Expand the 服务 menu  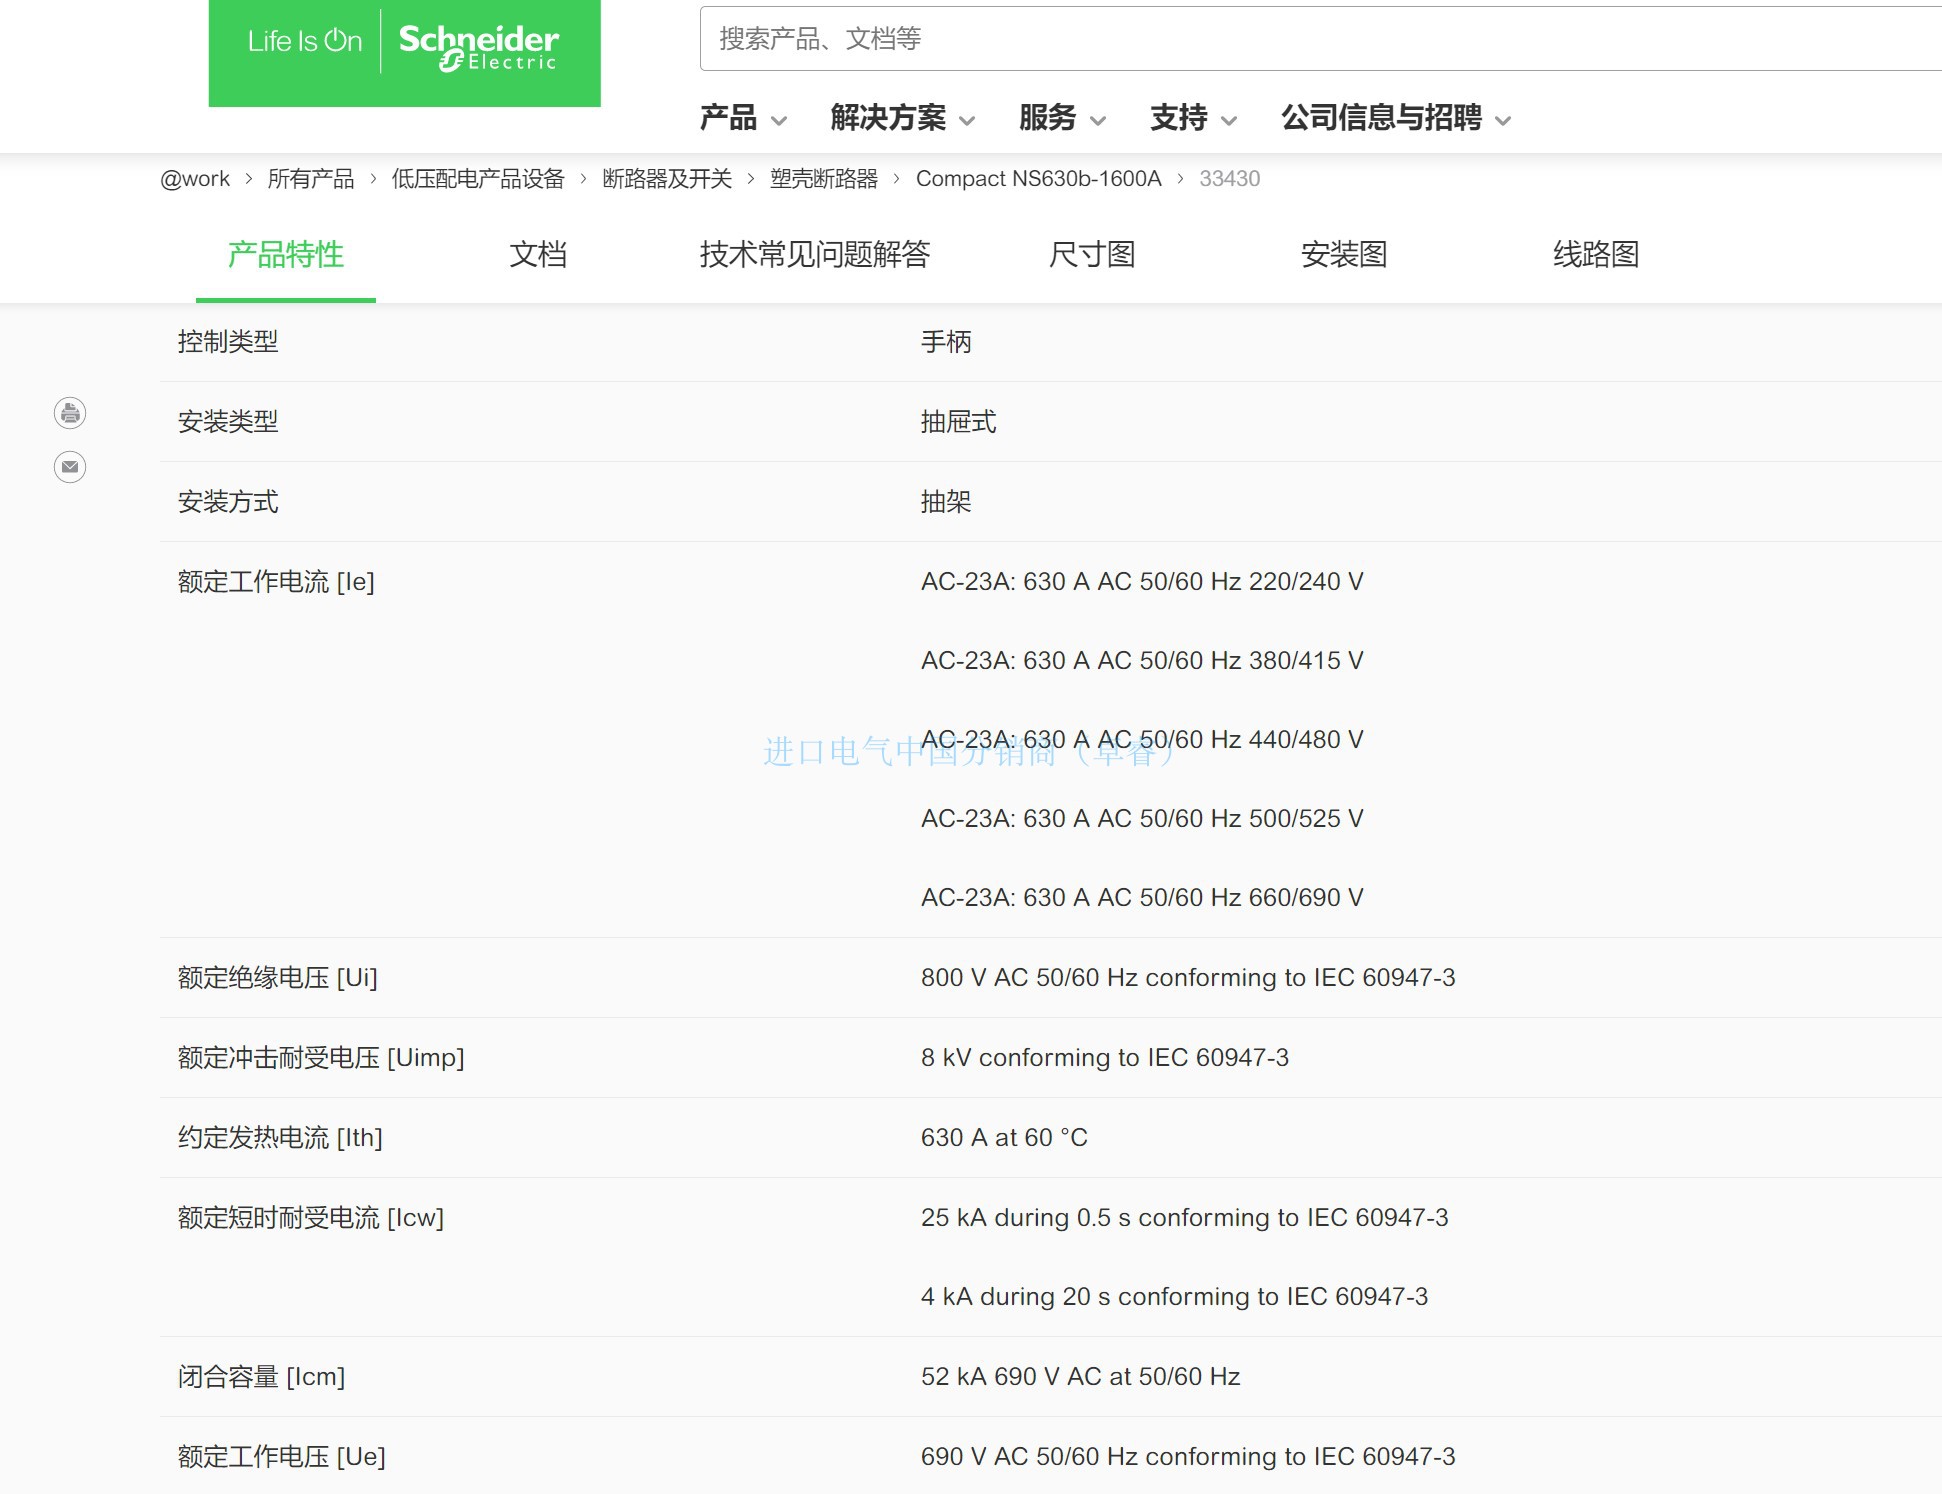[1062, 118]
